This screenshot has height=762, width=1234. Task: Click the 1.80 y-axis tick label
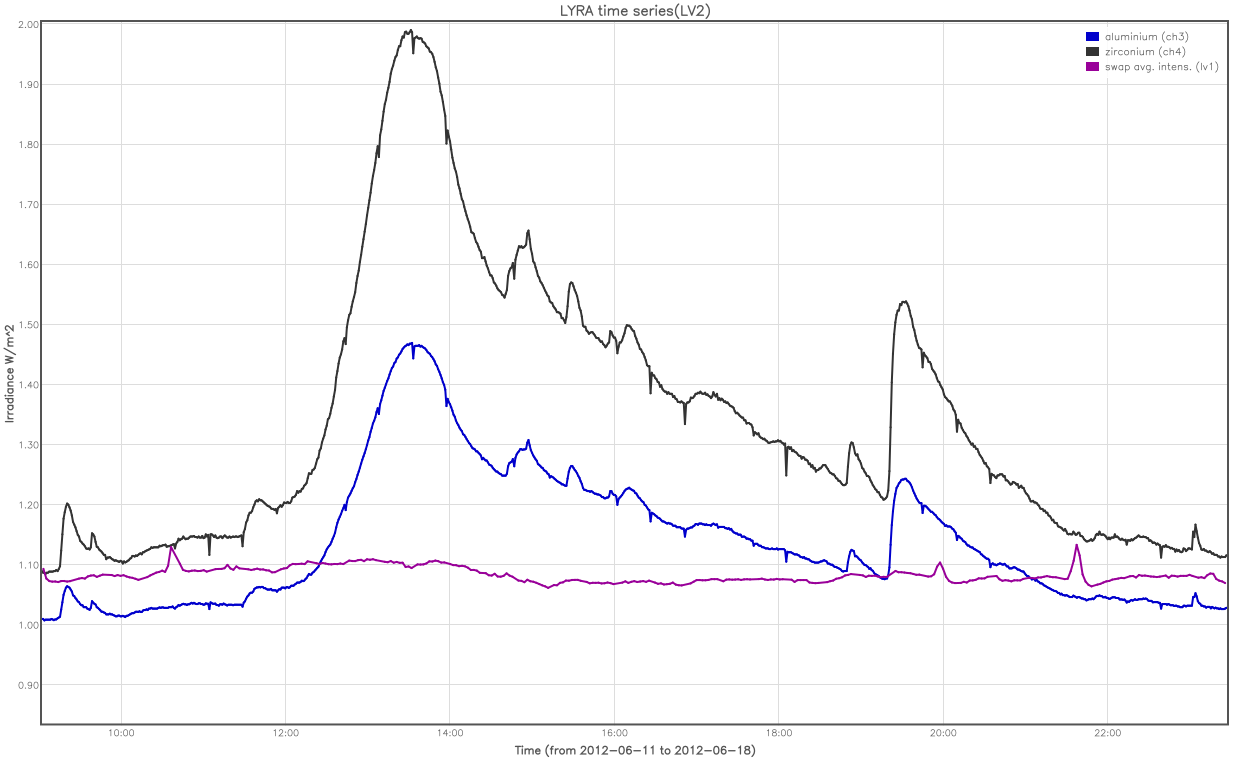pyautogui.click(x=28, y=144)
